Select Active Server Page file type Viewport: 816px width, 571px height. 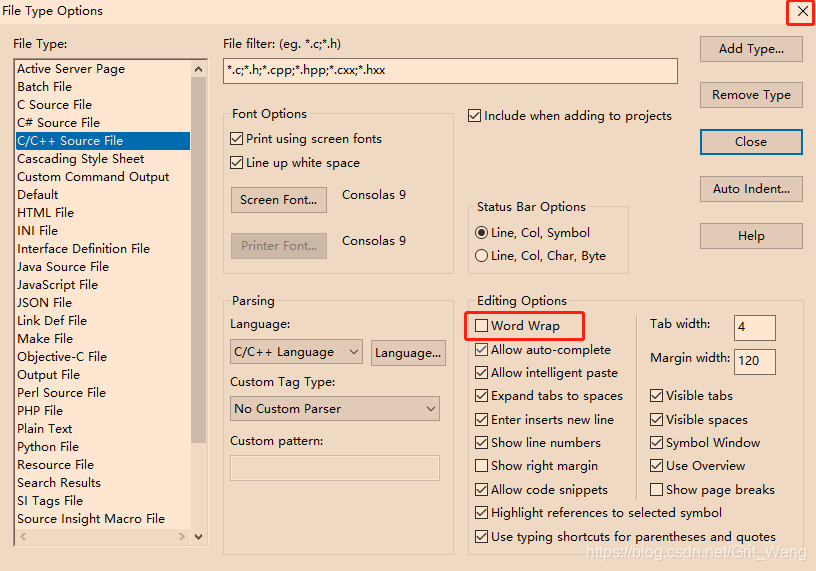[x=103, y=69]
